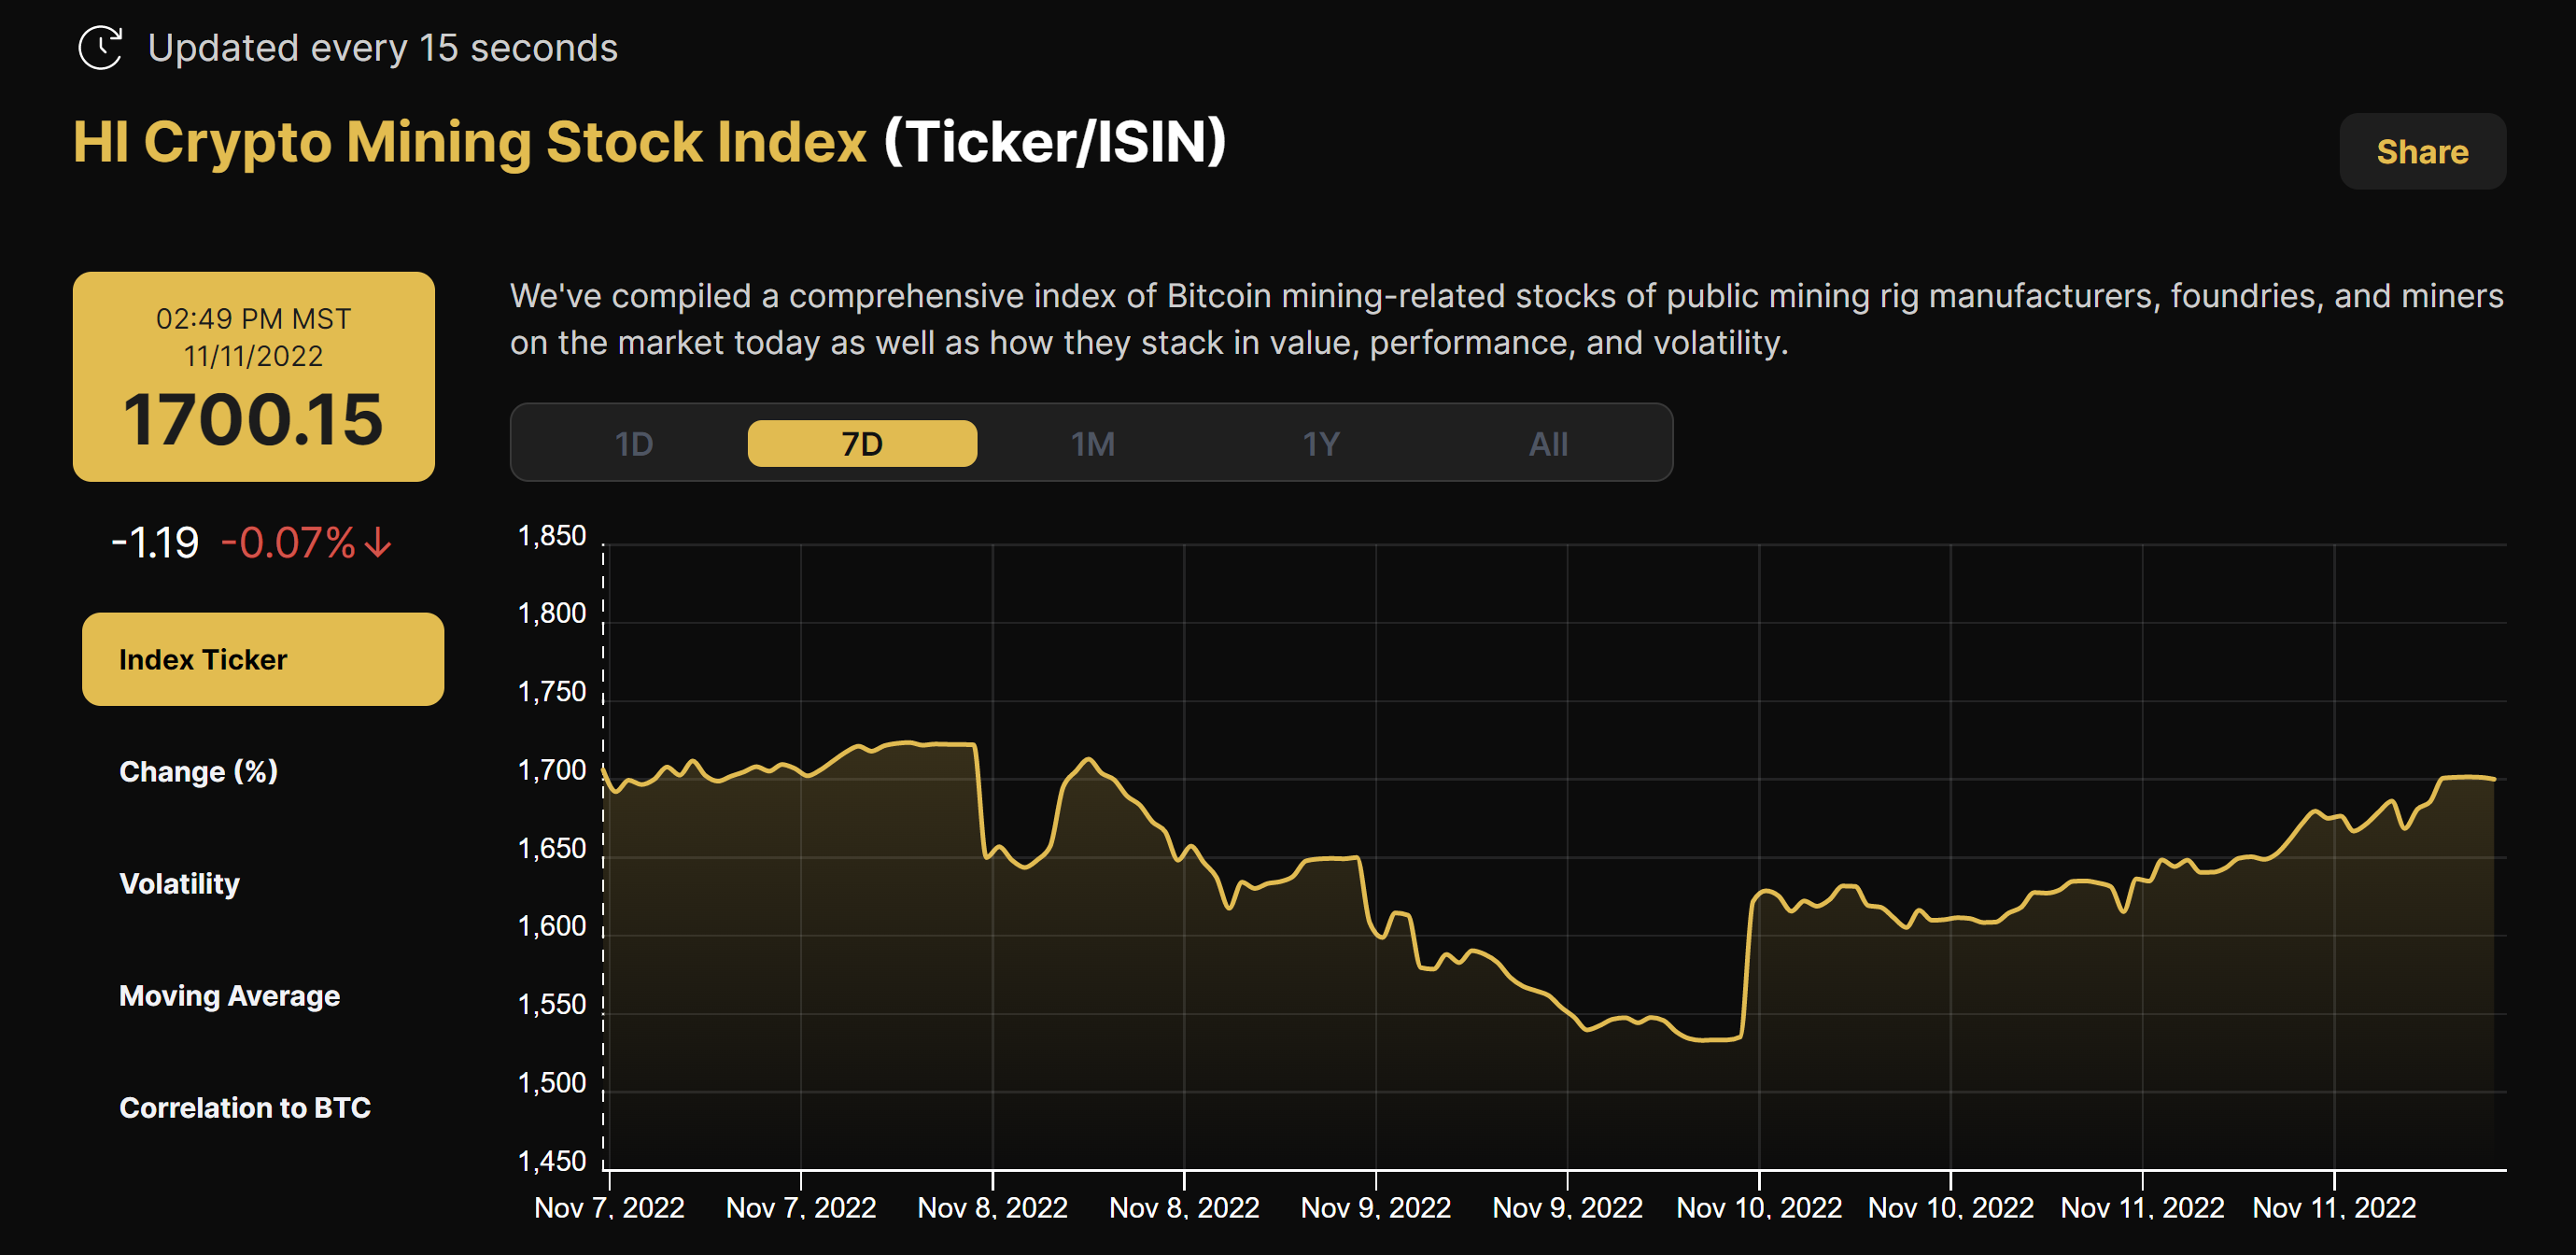
Task: Show the All-time price history
Action: (x=1548, y=442)
